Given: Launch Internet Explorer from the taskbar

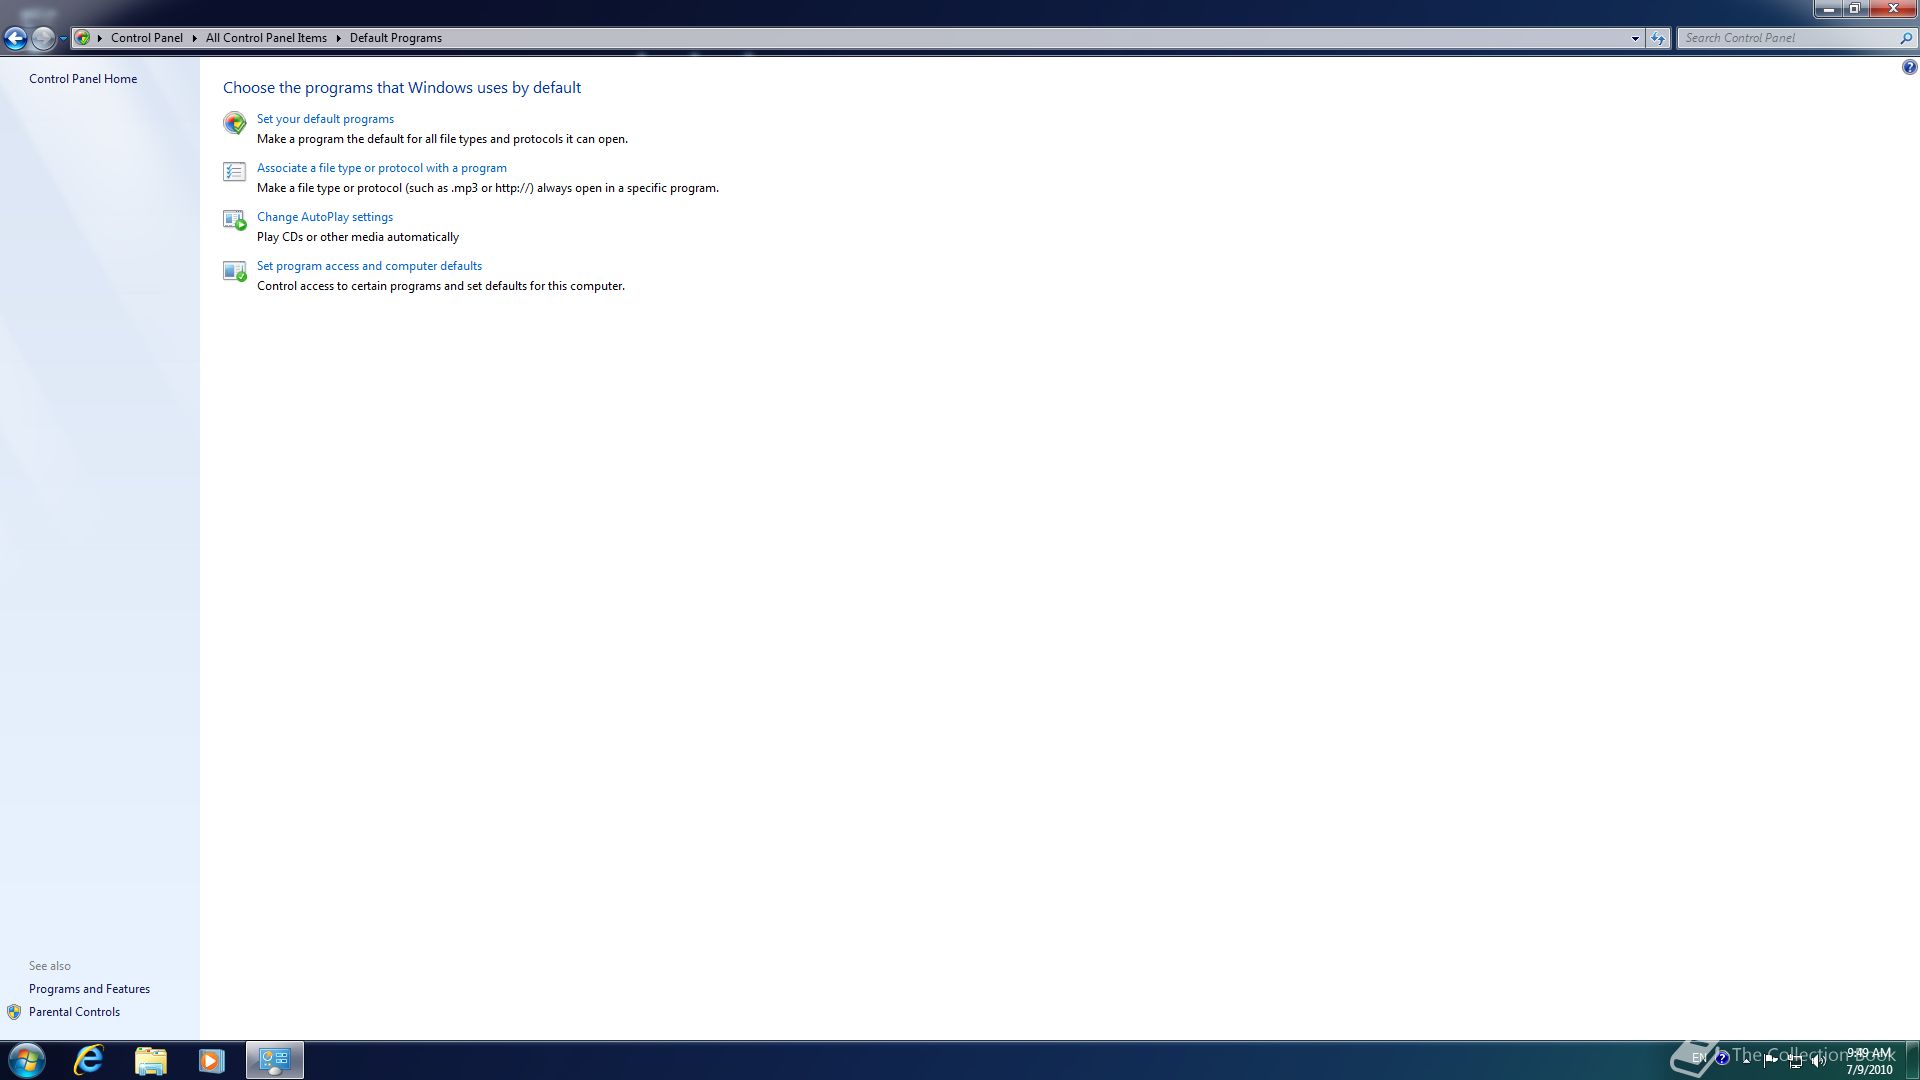Looking at the screenshot, I should (90, 1060).
